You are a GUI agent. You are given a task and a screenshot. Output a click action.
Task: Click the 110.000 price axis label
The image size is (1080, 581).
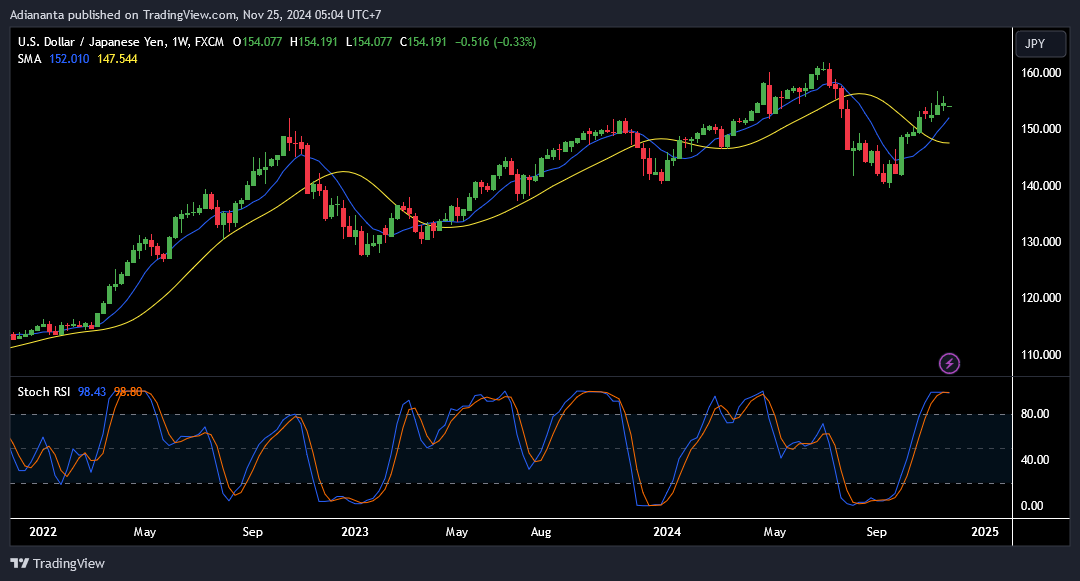coord(1041,355)
